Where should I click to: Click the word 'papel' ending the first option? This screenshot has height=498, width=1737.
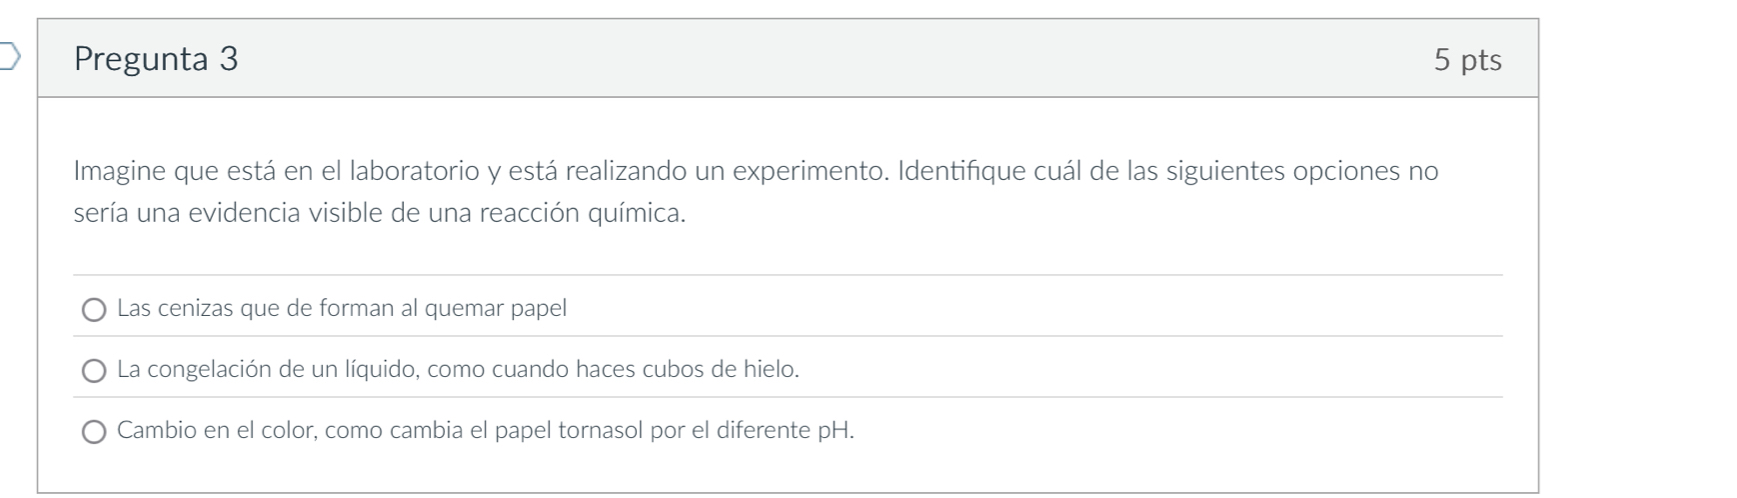538,308
